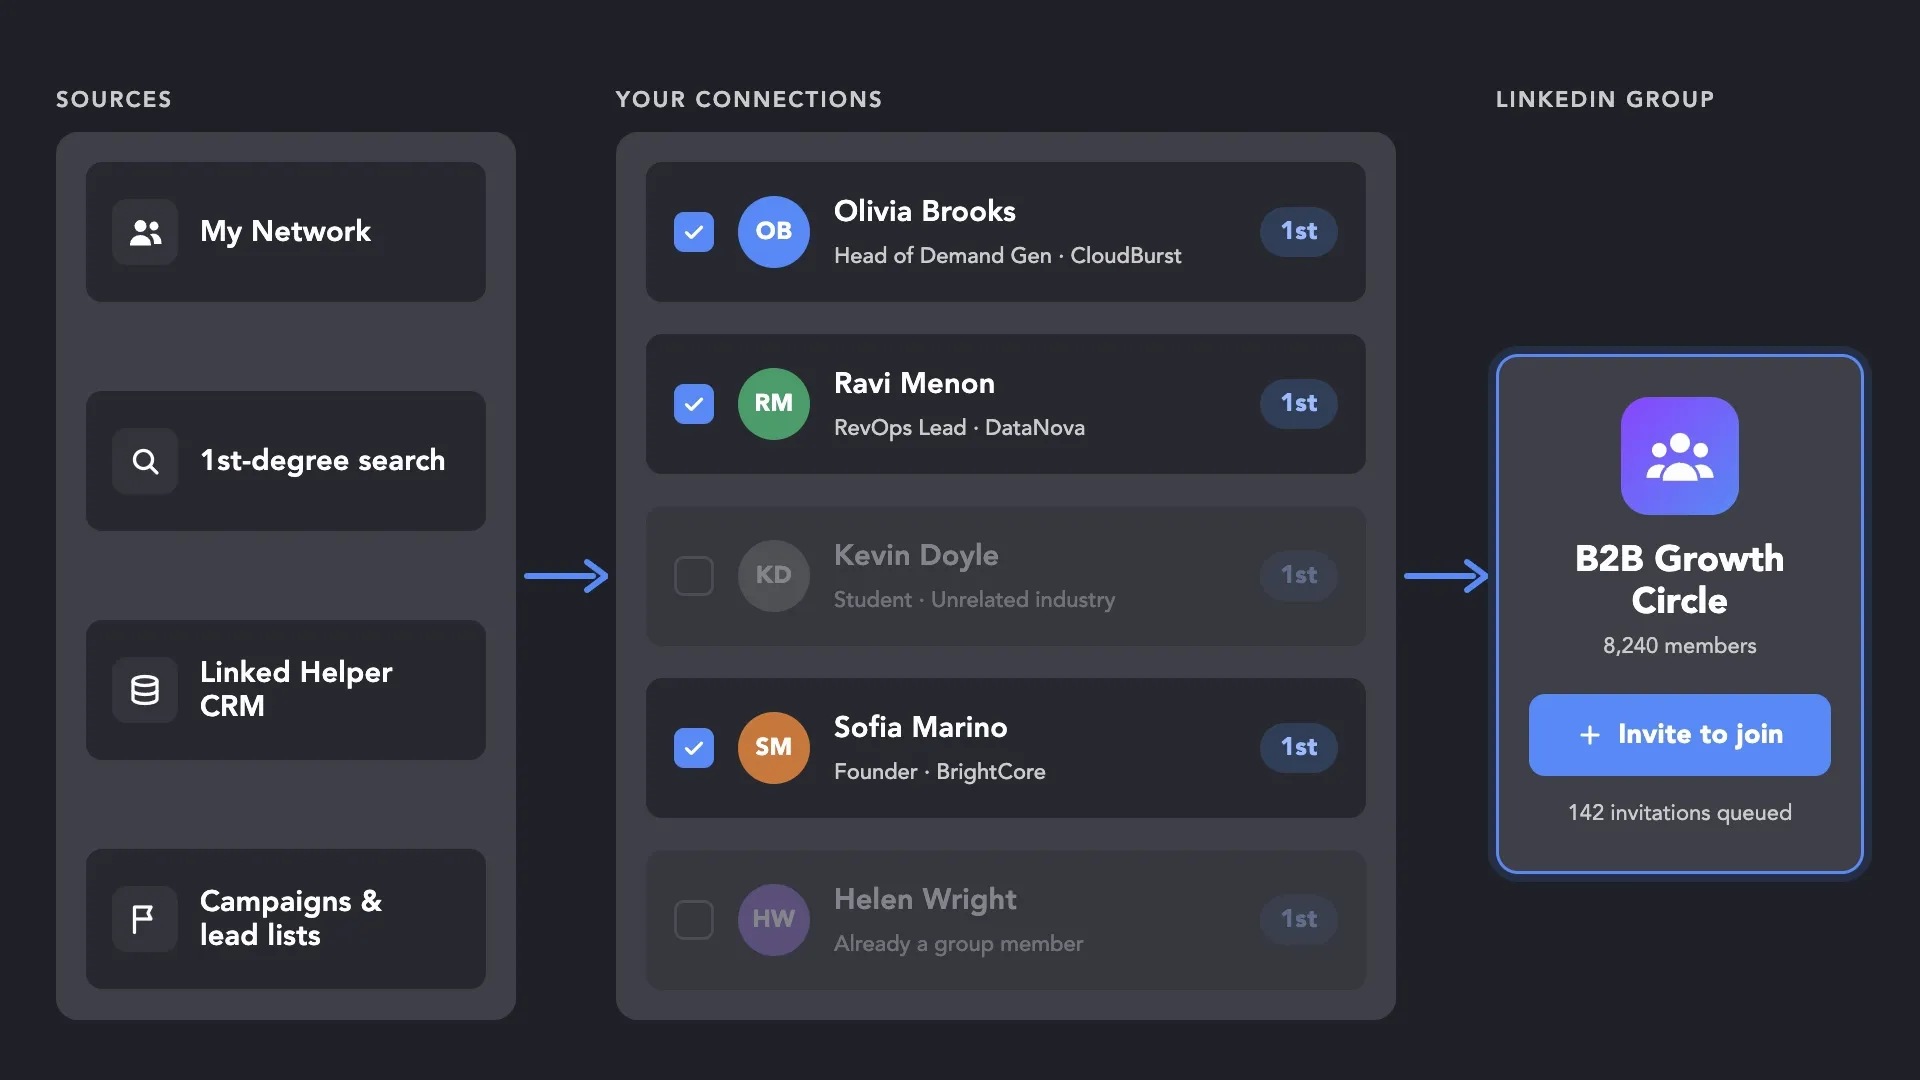Image resolution: width=1920 pixels, height=1080 pixels.
Task: Click the 1st-degree search magnifier icon
Action: pos(145,461)
